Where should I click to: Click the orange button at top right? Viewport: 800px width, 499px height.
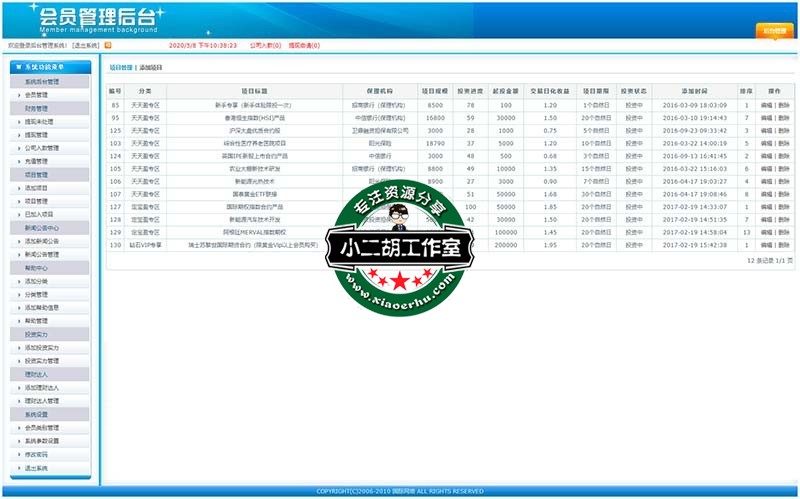click(773, 31)
